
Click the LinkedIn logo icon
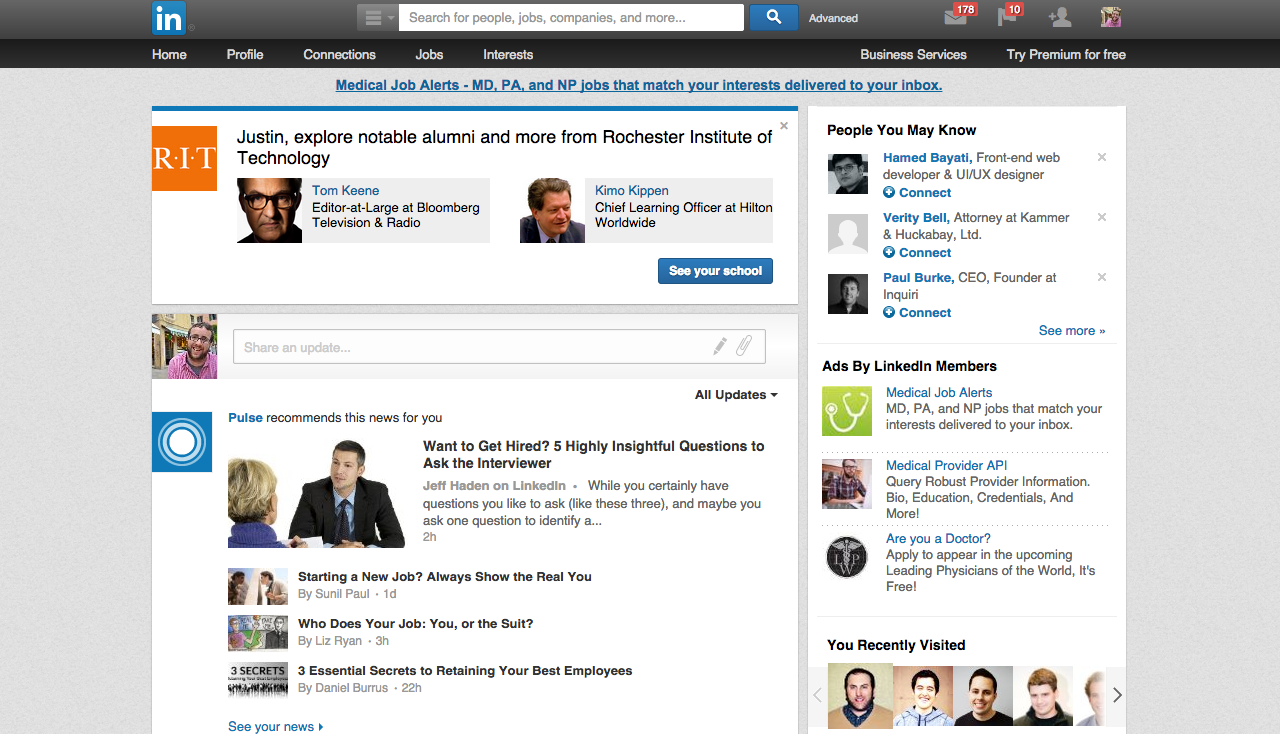(x=169, y=18)
